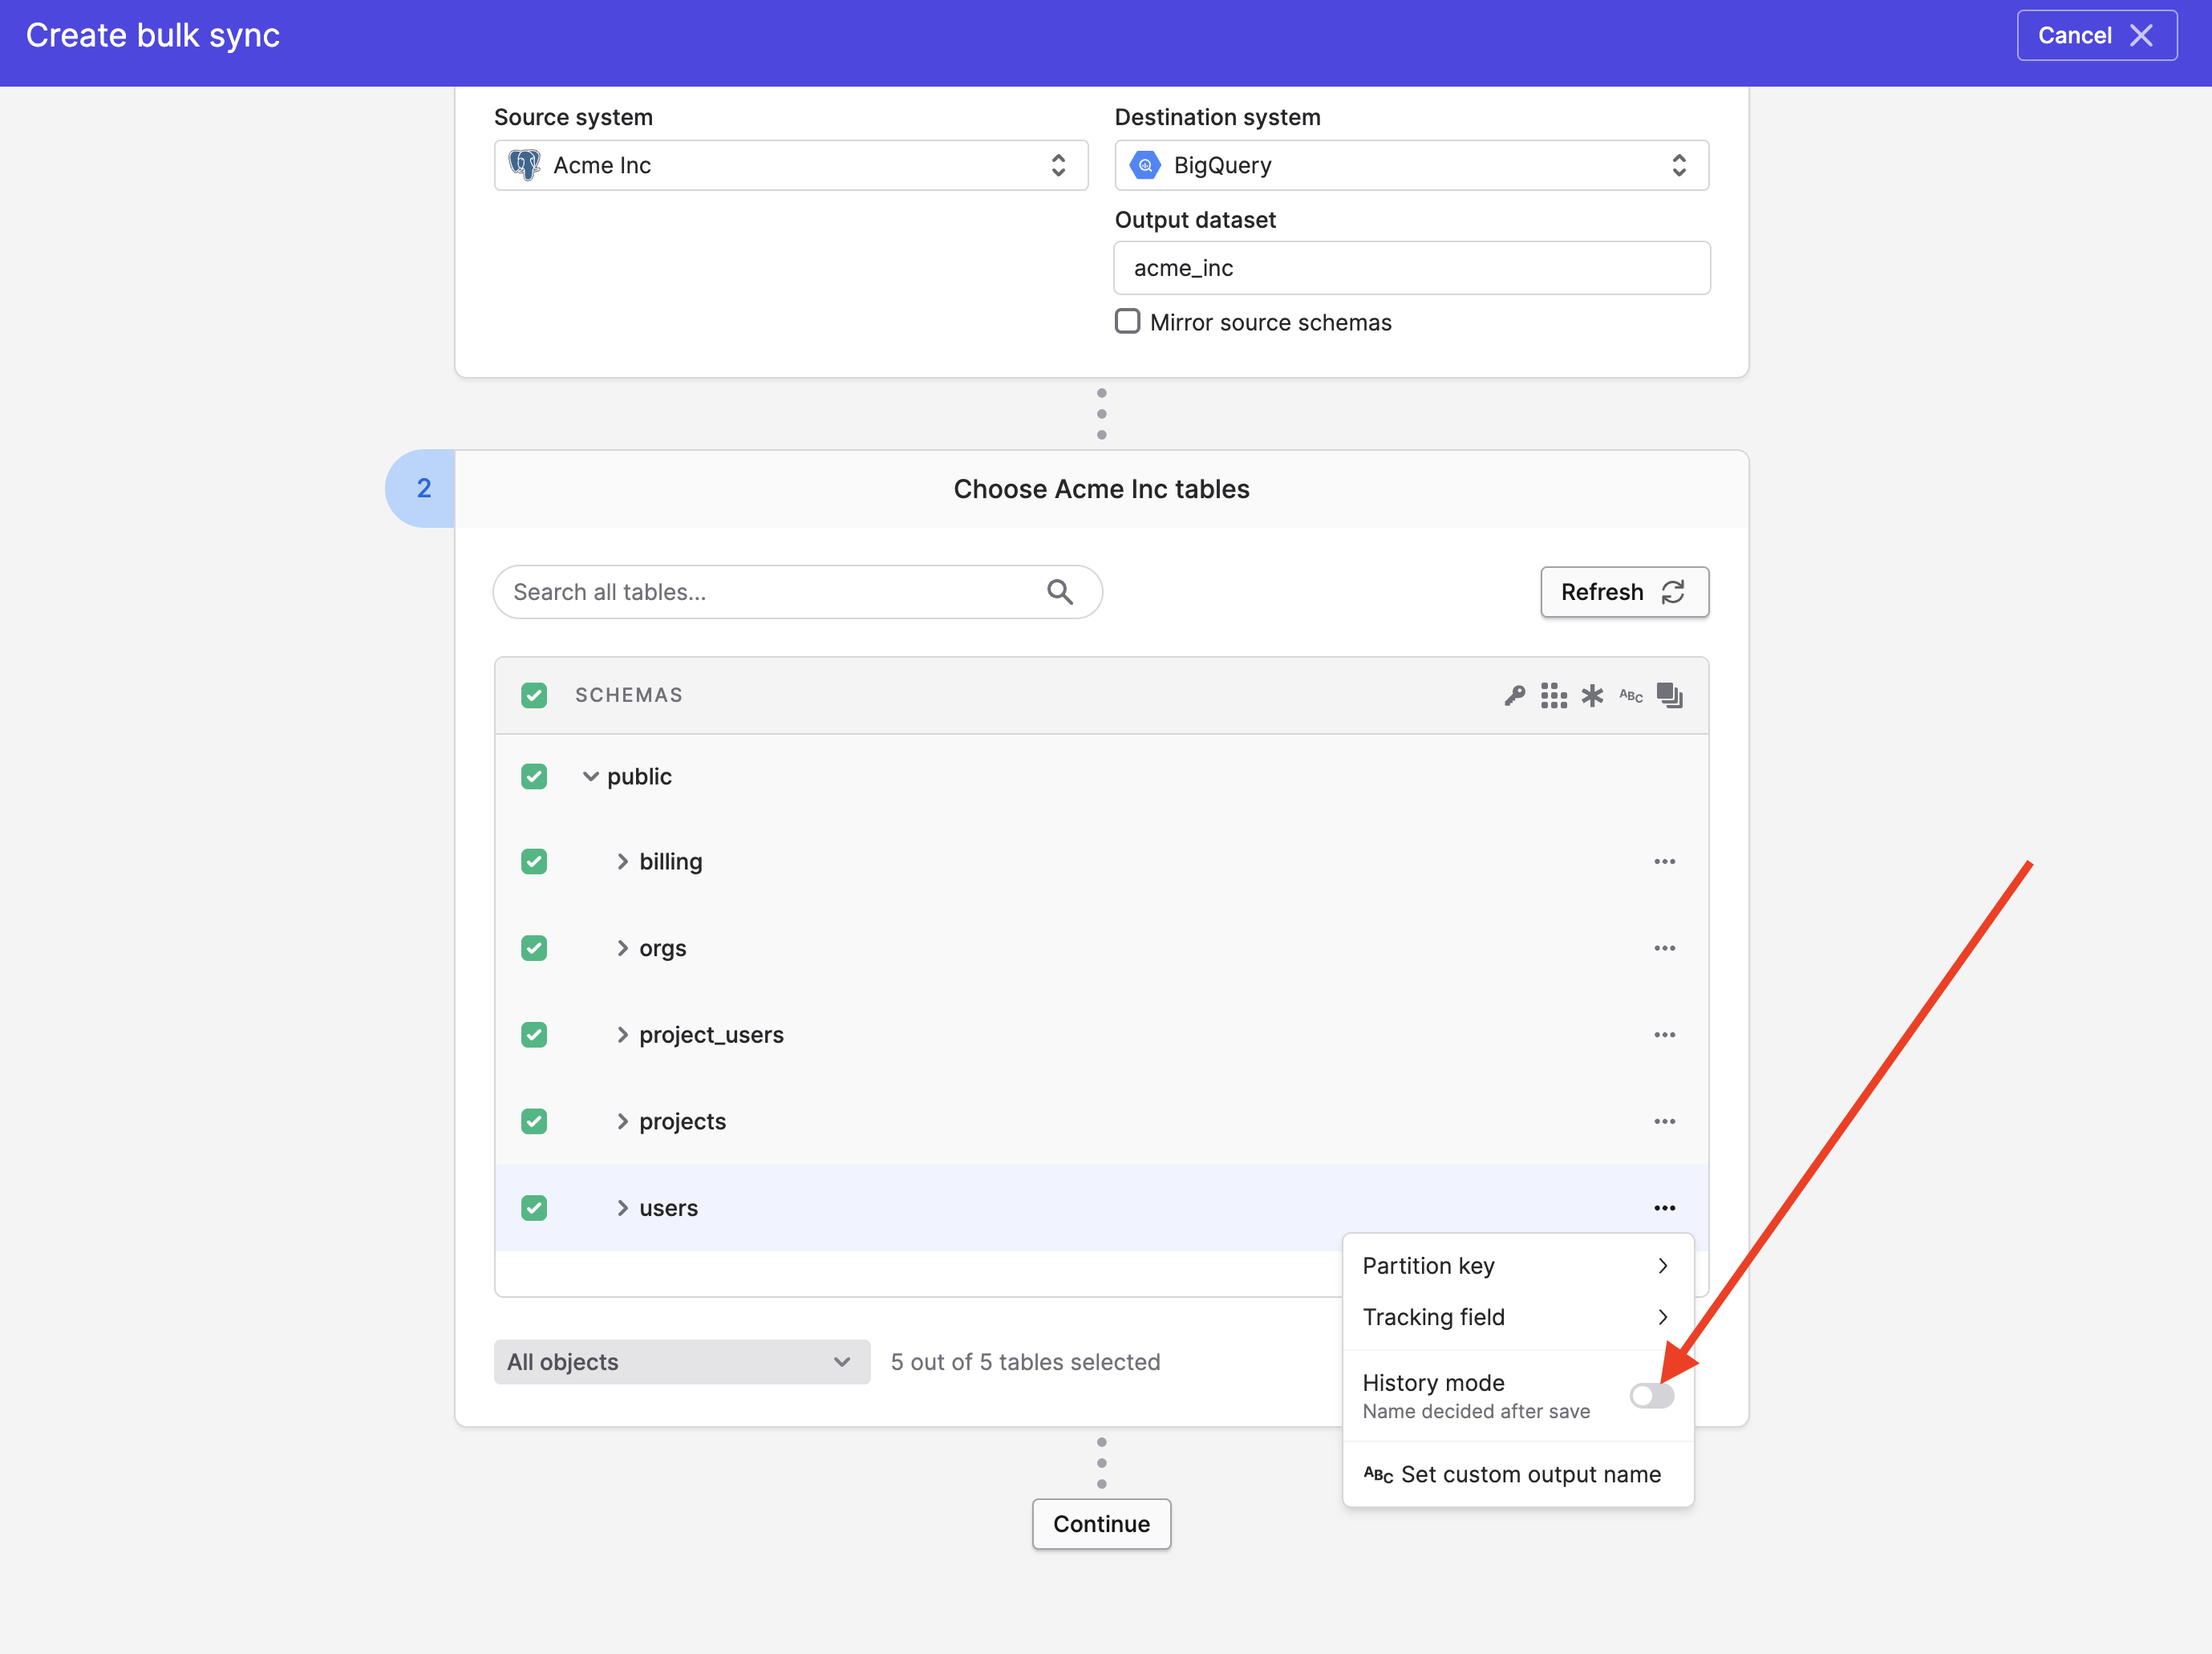Click the partition key icon in the Schemas header
The image size is (2212, 1654).
point(1514,695)
